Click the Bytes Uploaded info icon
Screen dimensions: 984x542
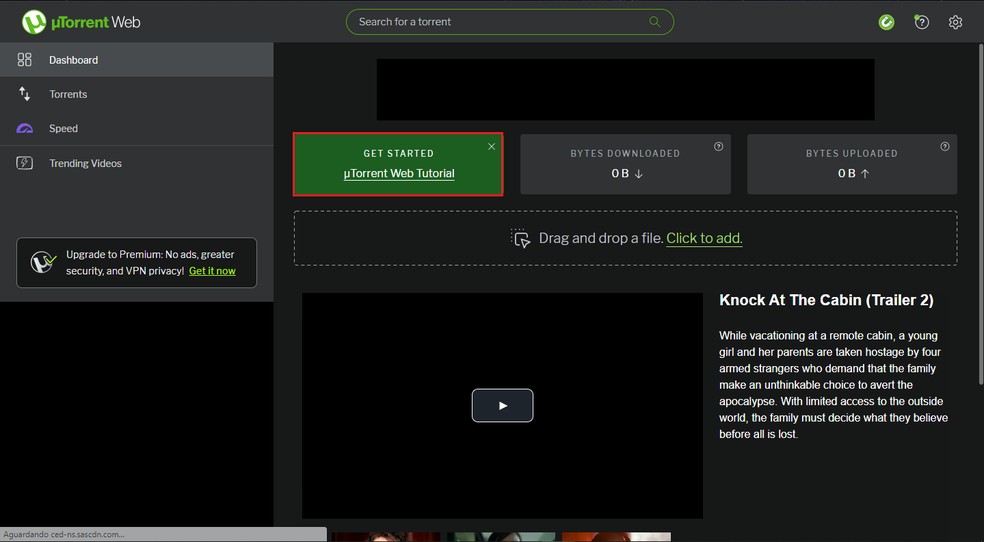[945, 146]
